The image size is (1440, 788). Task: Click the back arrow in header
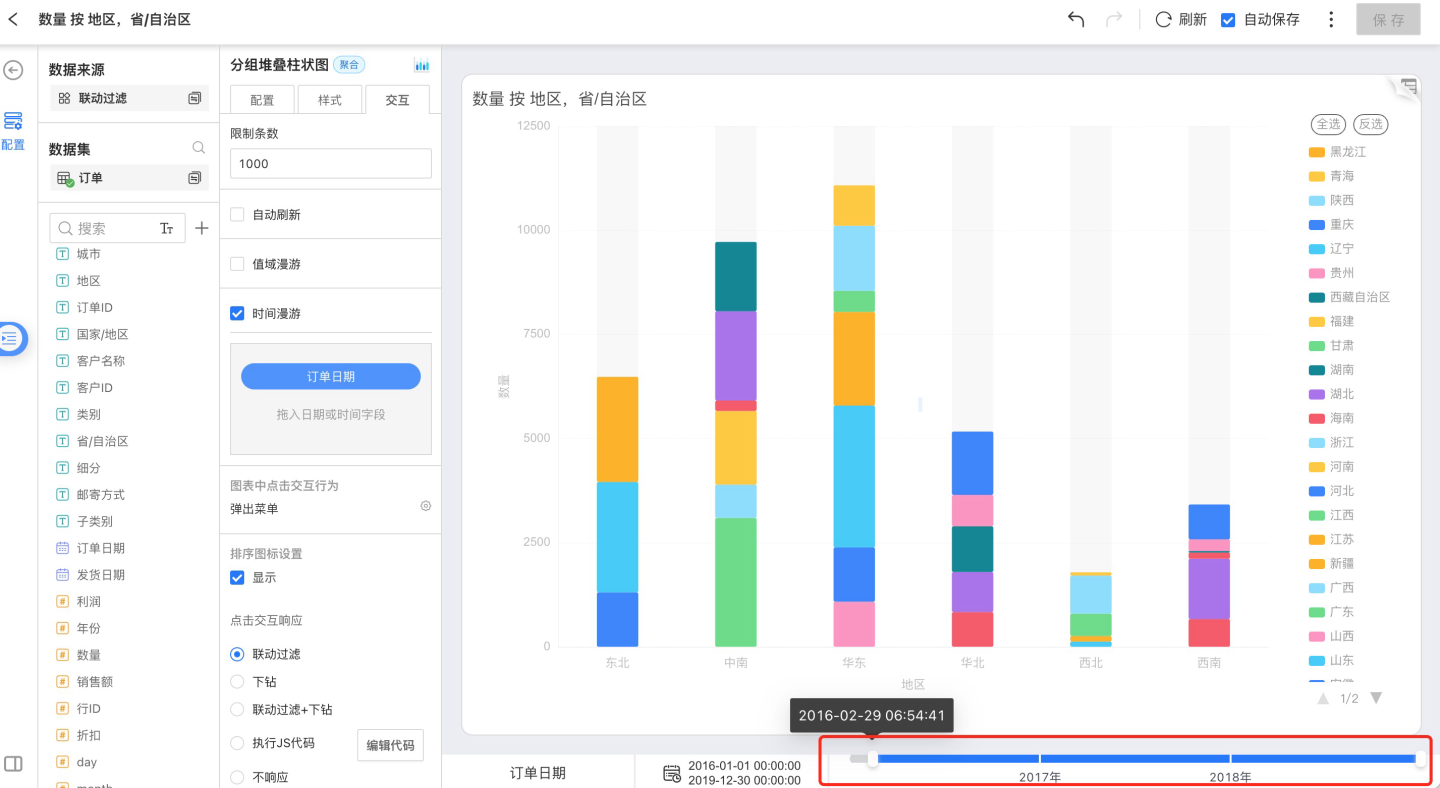click(x=13, y=19)
